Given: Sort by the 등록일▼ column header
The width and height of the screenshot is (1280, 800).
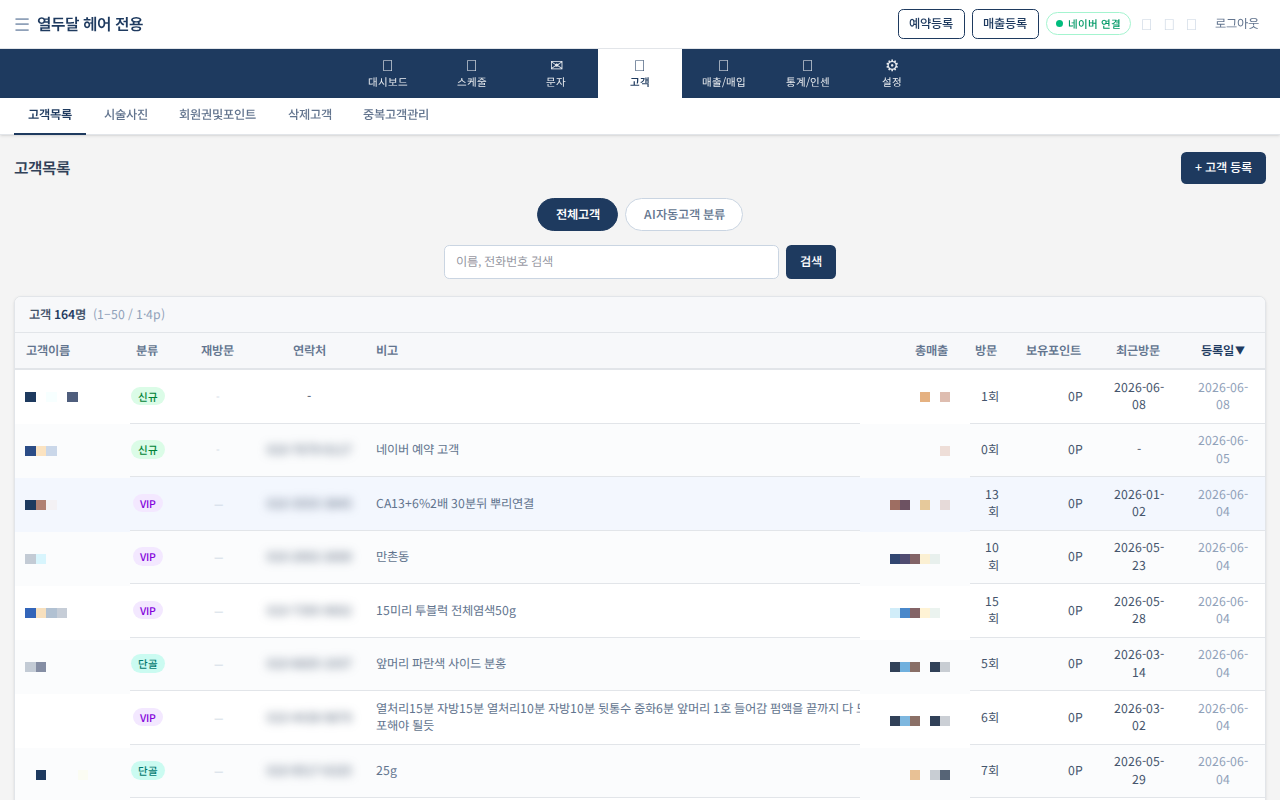Looking at the screenshot, I should tap(1223, 351).
